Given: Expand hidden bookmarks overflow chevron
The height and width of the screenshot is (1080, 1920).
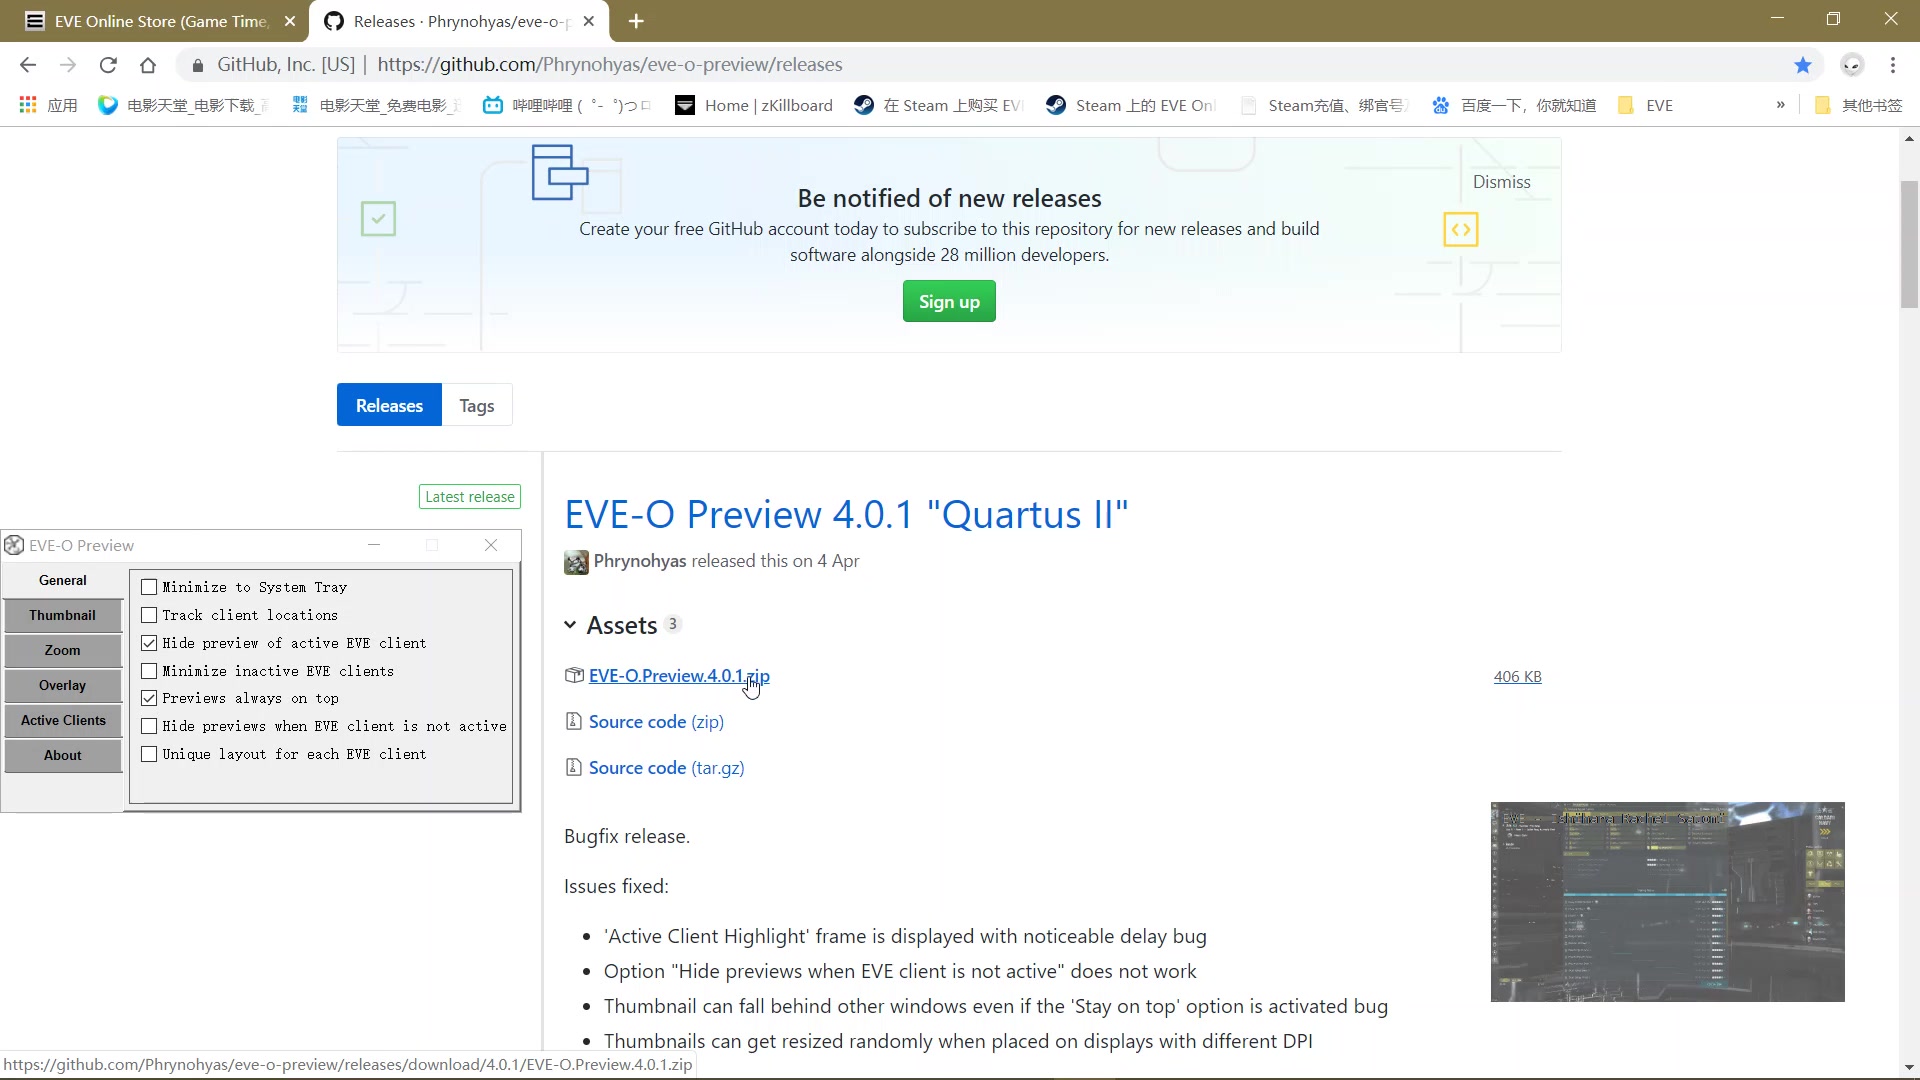Looking at the screenshot, I should [1780, 105].
